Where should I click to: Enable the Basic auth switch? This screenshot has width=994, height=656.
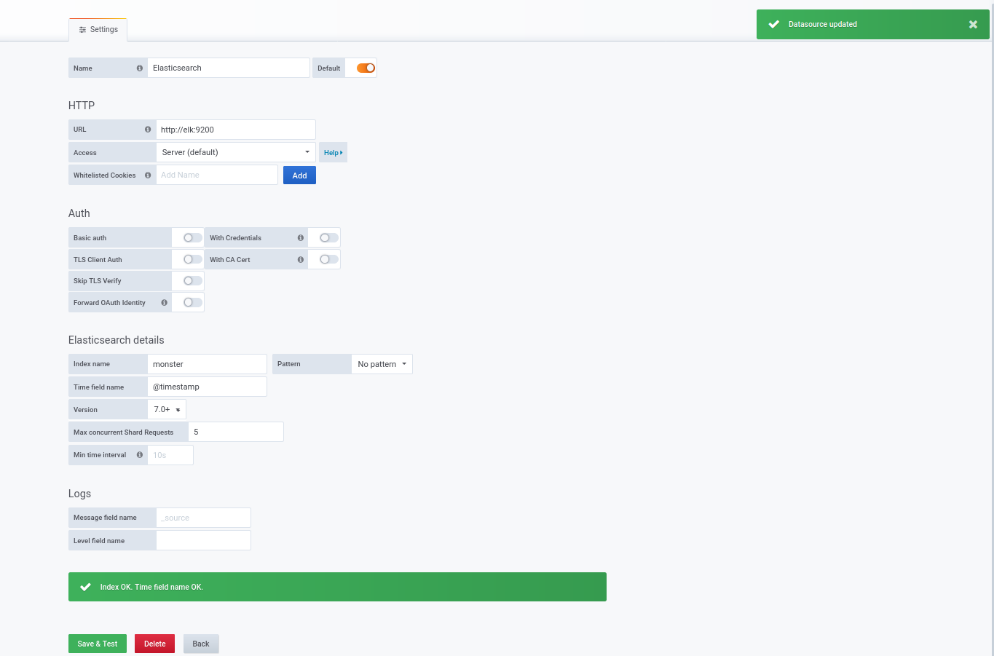click(193, 238)
